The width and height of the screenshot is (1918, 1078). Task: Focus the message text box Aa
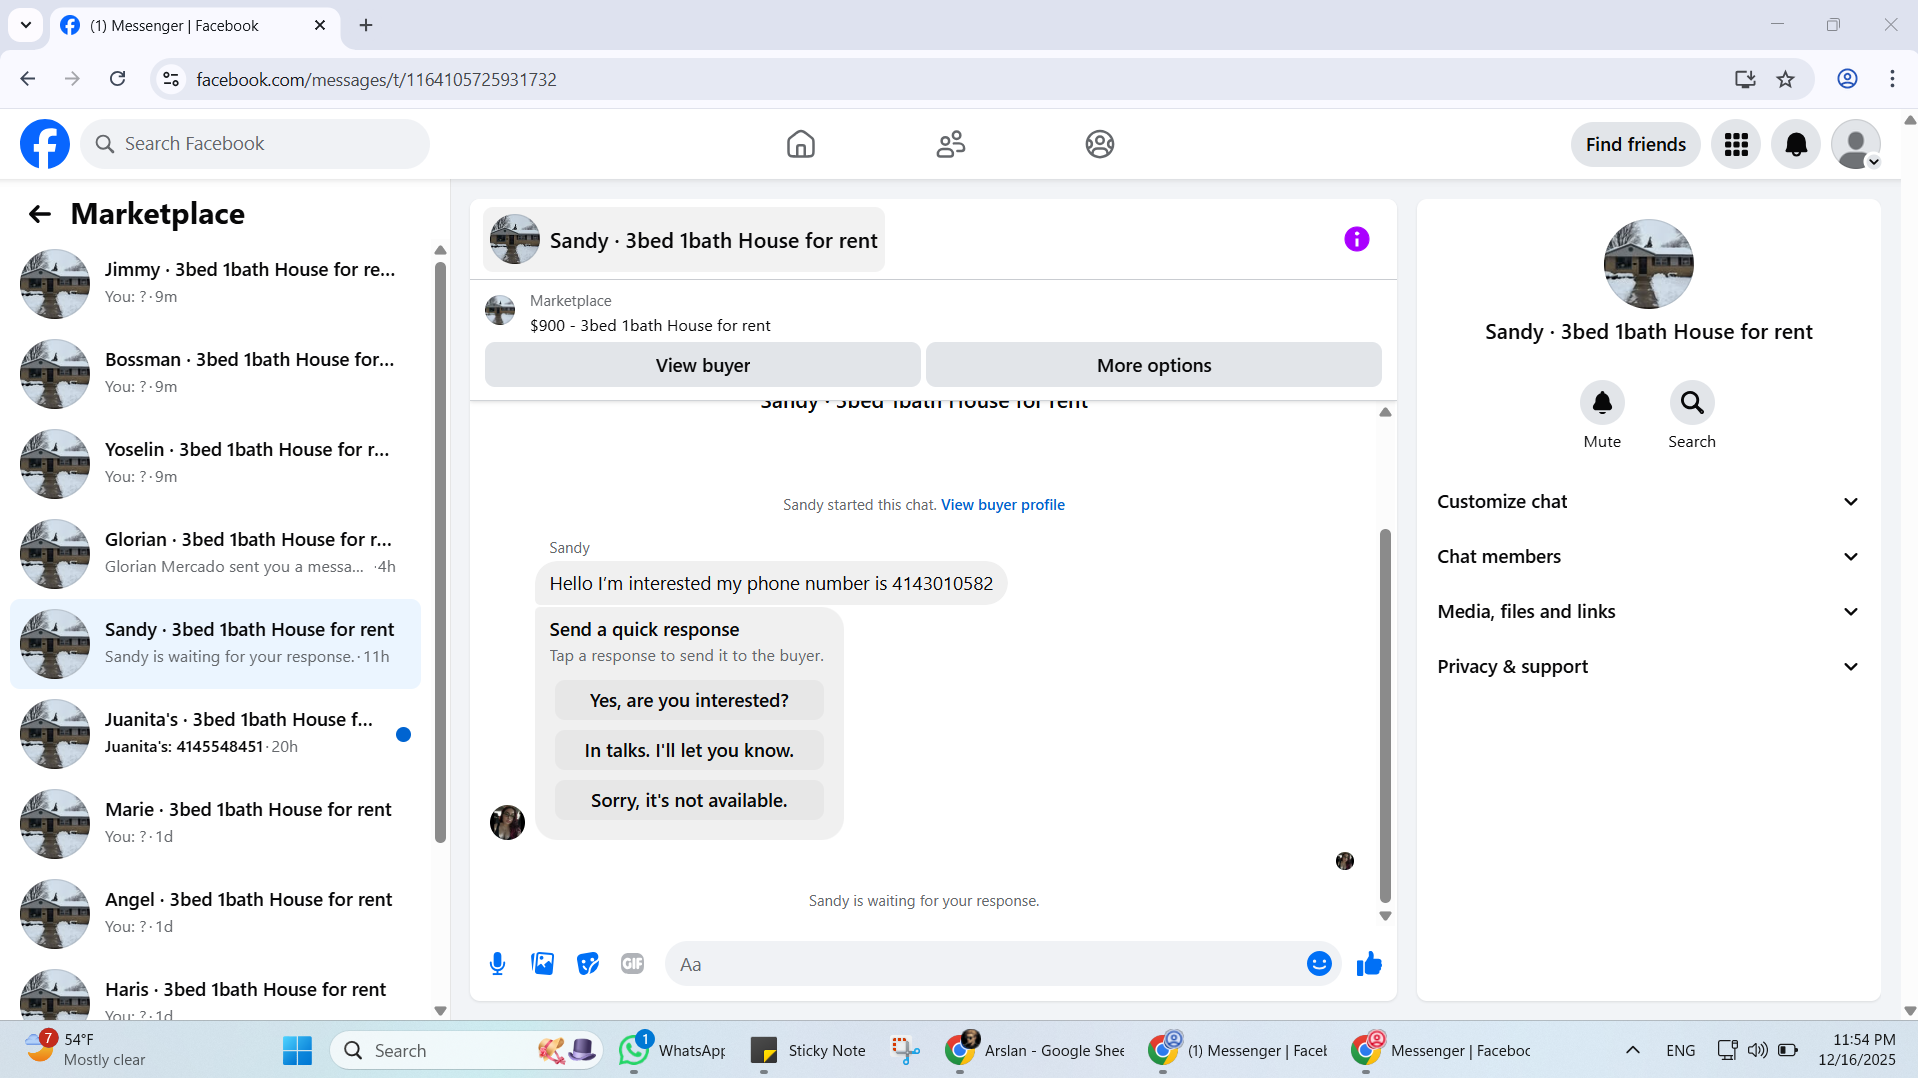[x=985, y=964]
